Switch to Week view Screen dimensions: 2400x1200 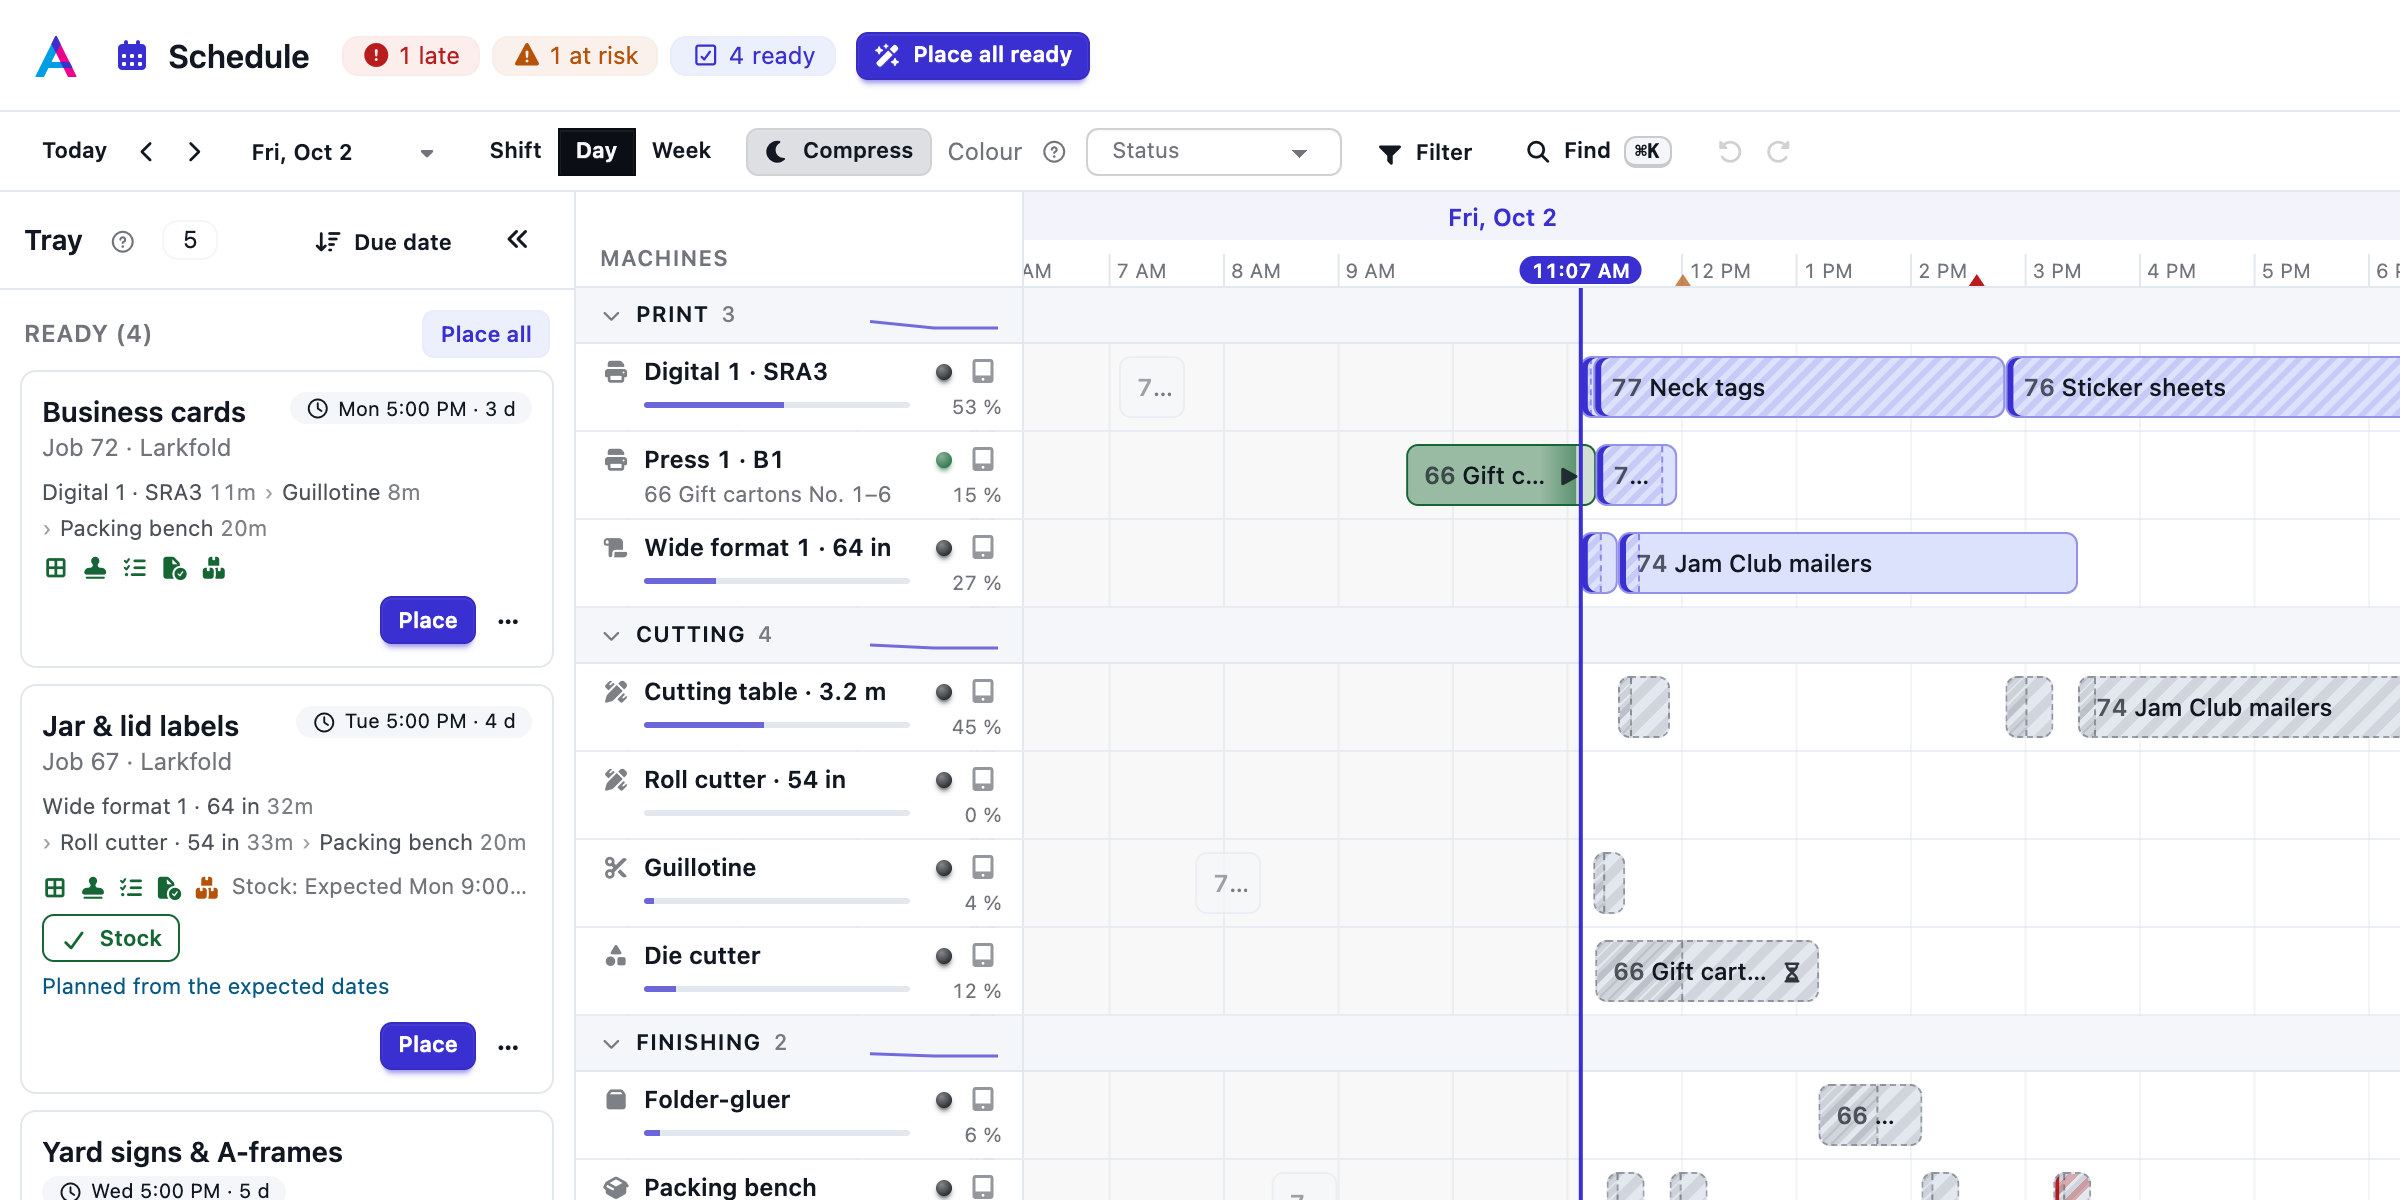[681, 152]
